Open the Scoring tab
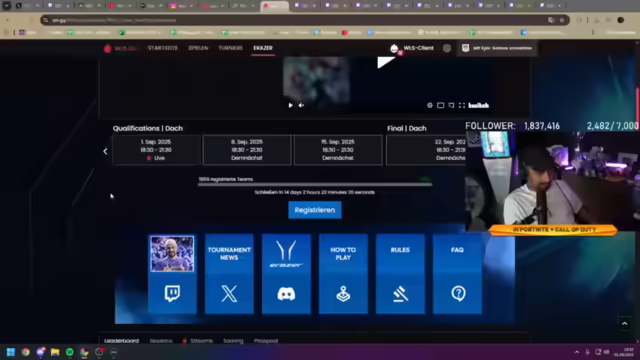The image size is (640, 360). [x=233, y=341]
